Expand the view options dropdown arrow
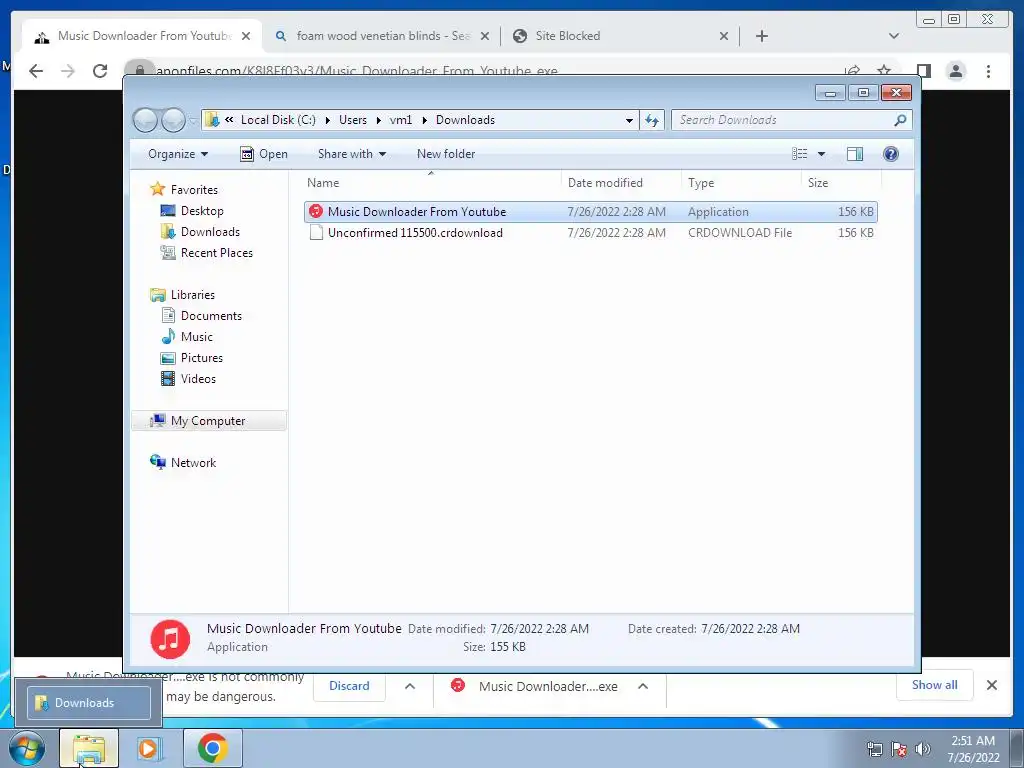 tap(822, 154)
